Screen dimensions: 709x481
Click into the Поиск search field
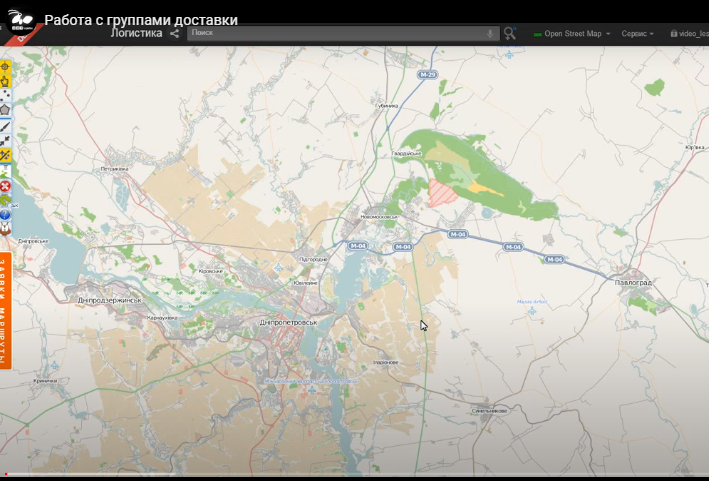[x=343, y=33]
